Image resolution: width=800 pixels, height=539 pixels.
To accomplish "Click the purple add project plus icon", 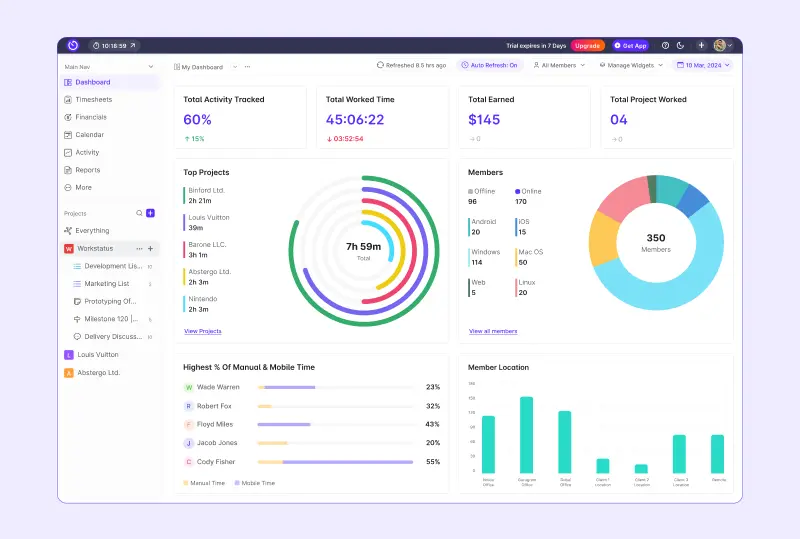I will tap(150, 213).
